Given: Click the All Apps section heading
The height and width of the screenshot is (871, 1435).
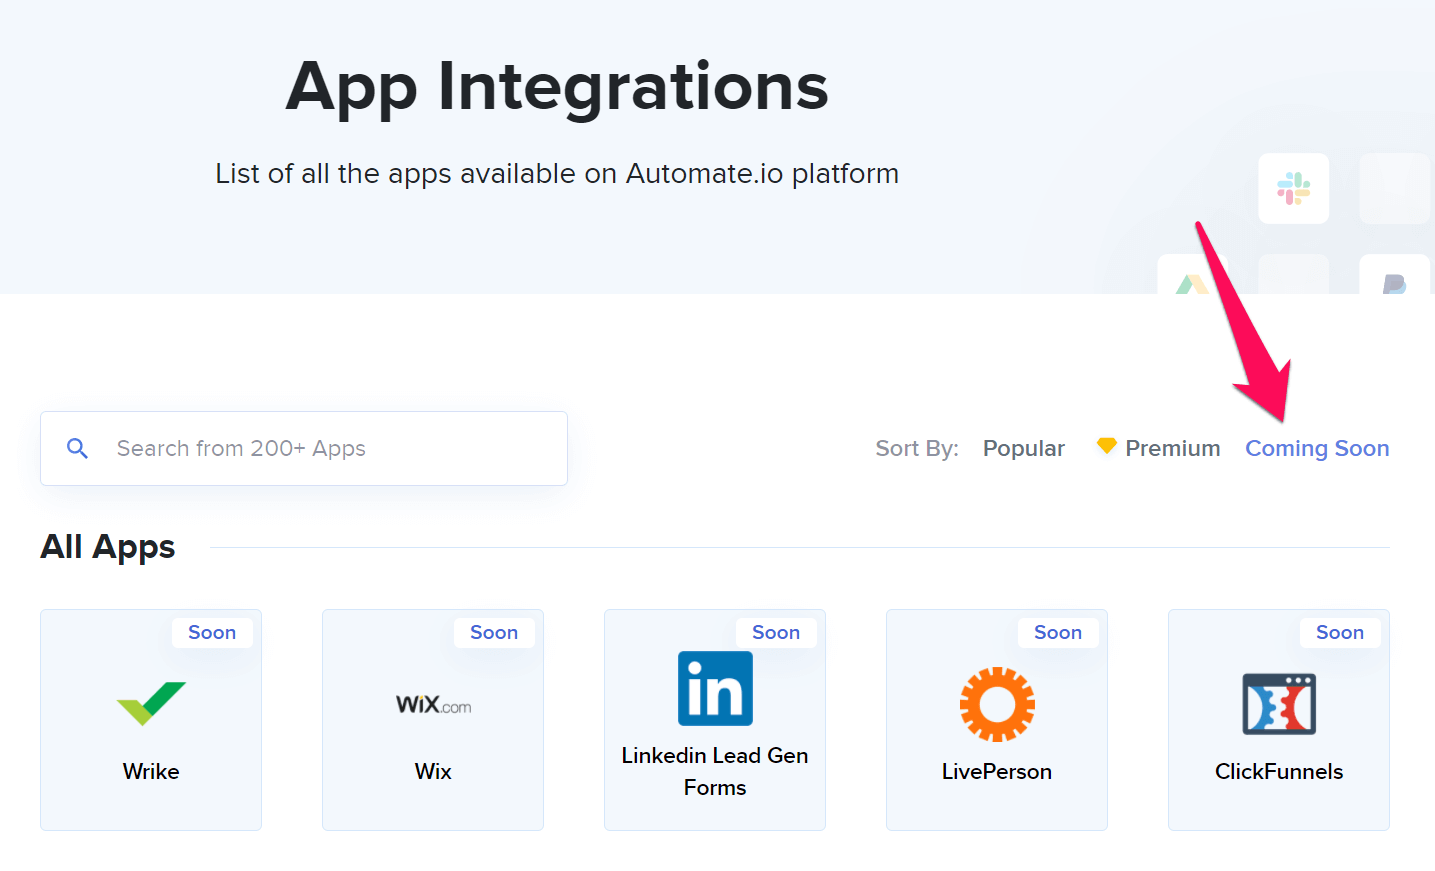Looking at the screenshot, I should click(x=108, y=547).
